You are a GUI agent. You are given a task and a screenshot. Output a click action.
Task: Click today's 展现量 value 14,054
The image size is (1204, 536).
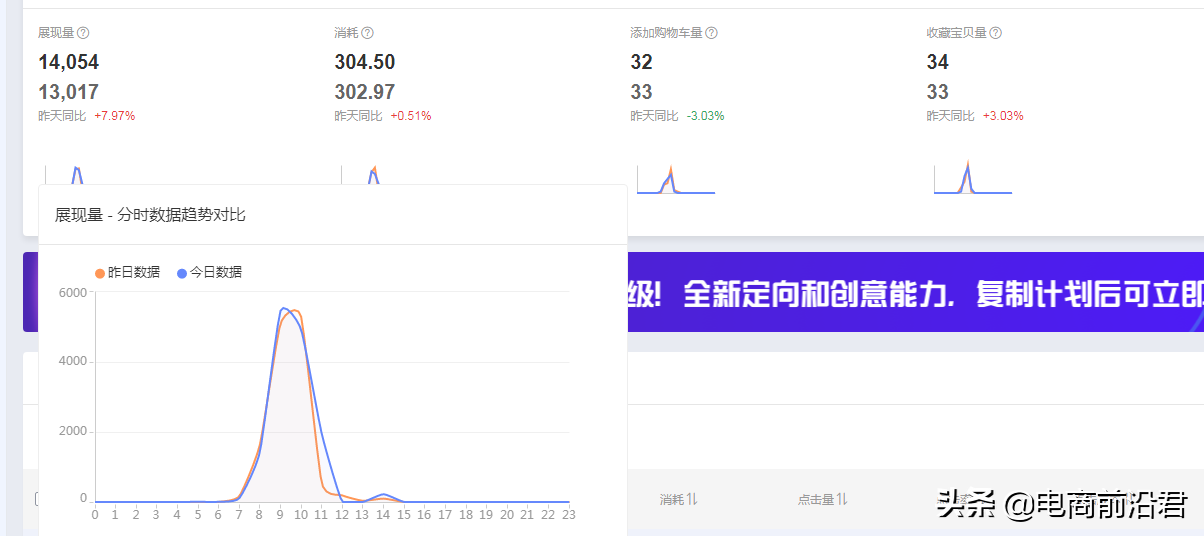point(68,62)
